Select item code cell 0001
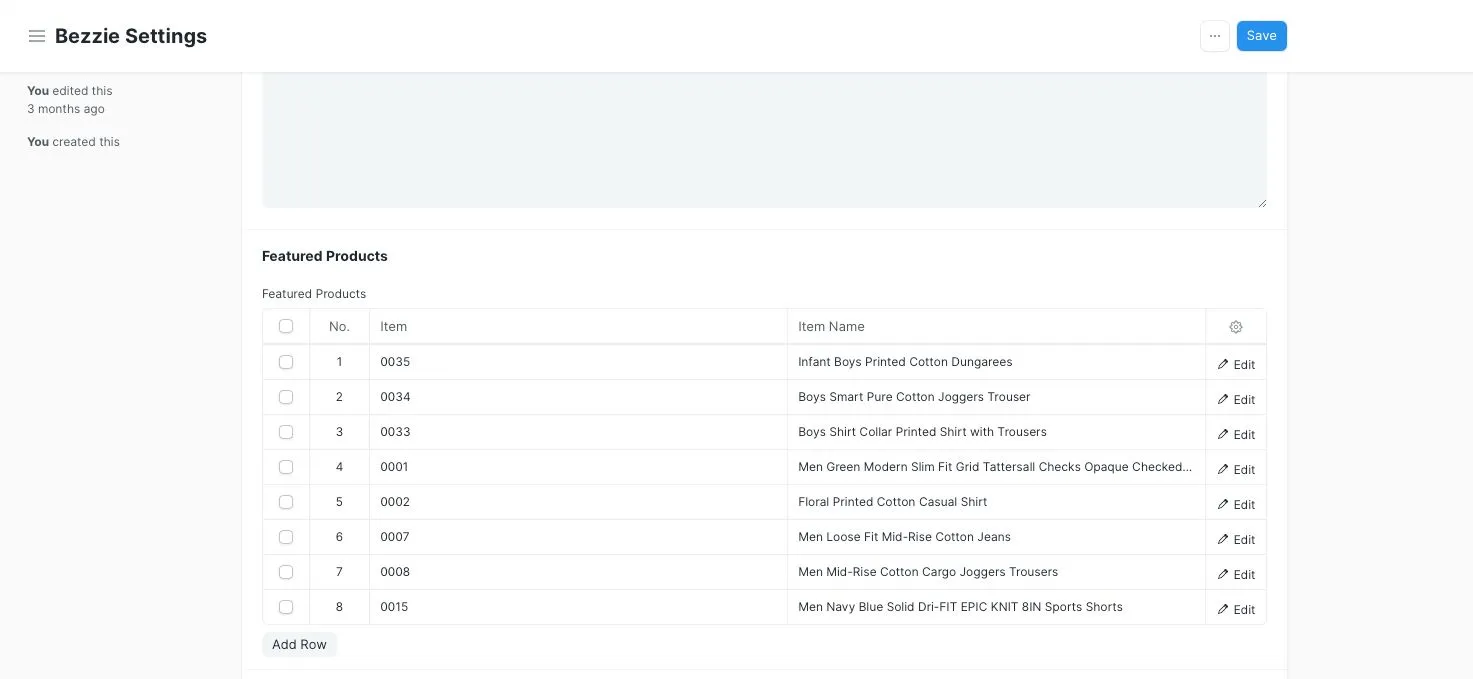This screenshot has width=1473, height=679. 578,467
